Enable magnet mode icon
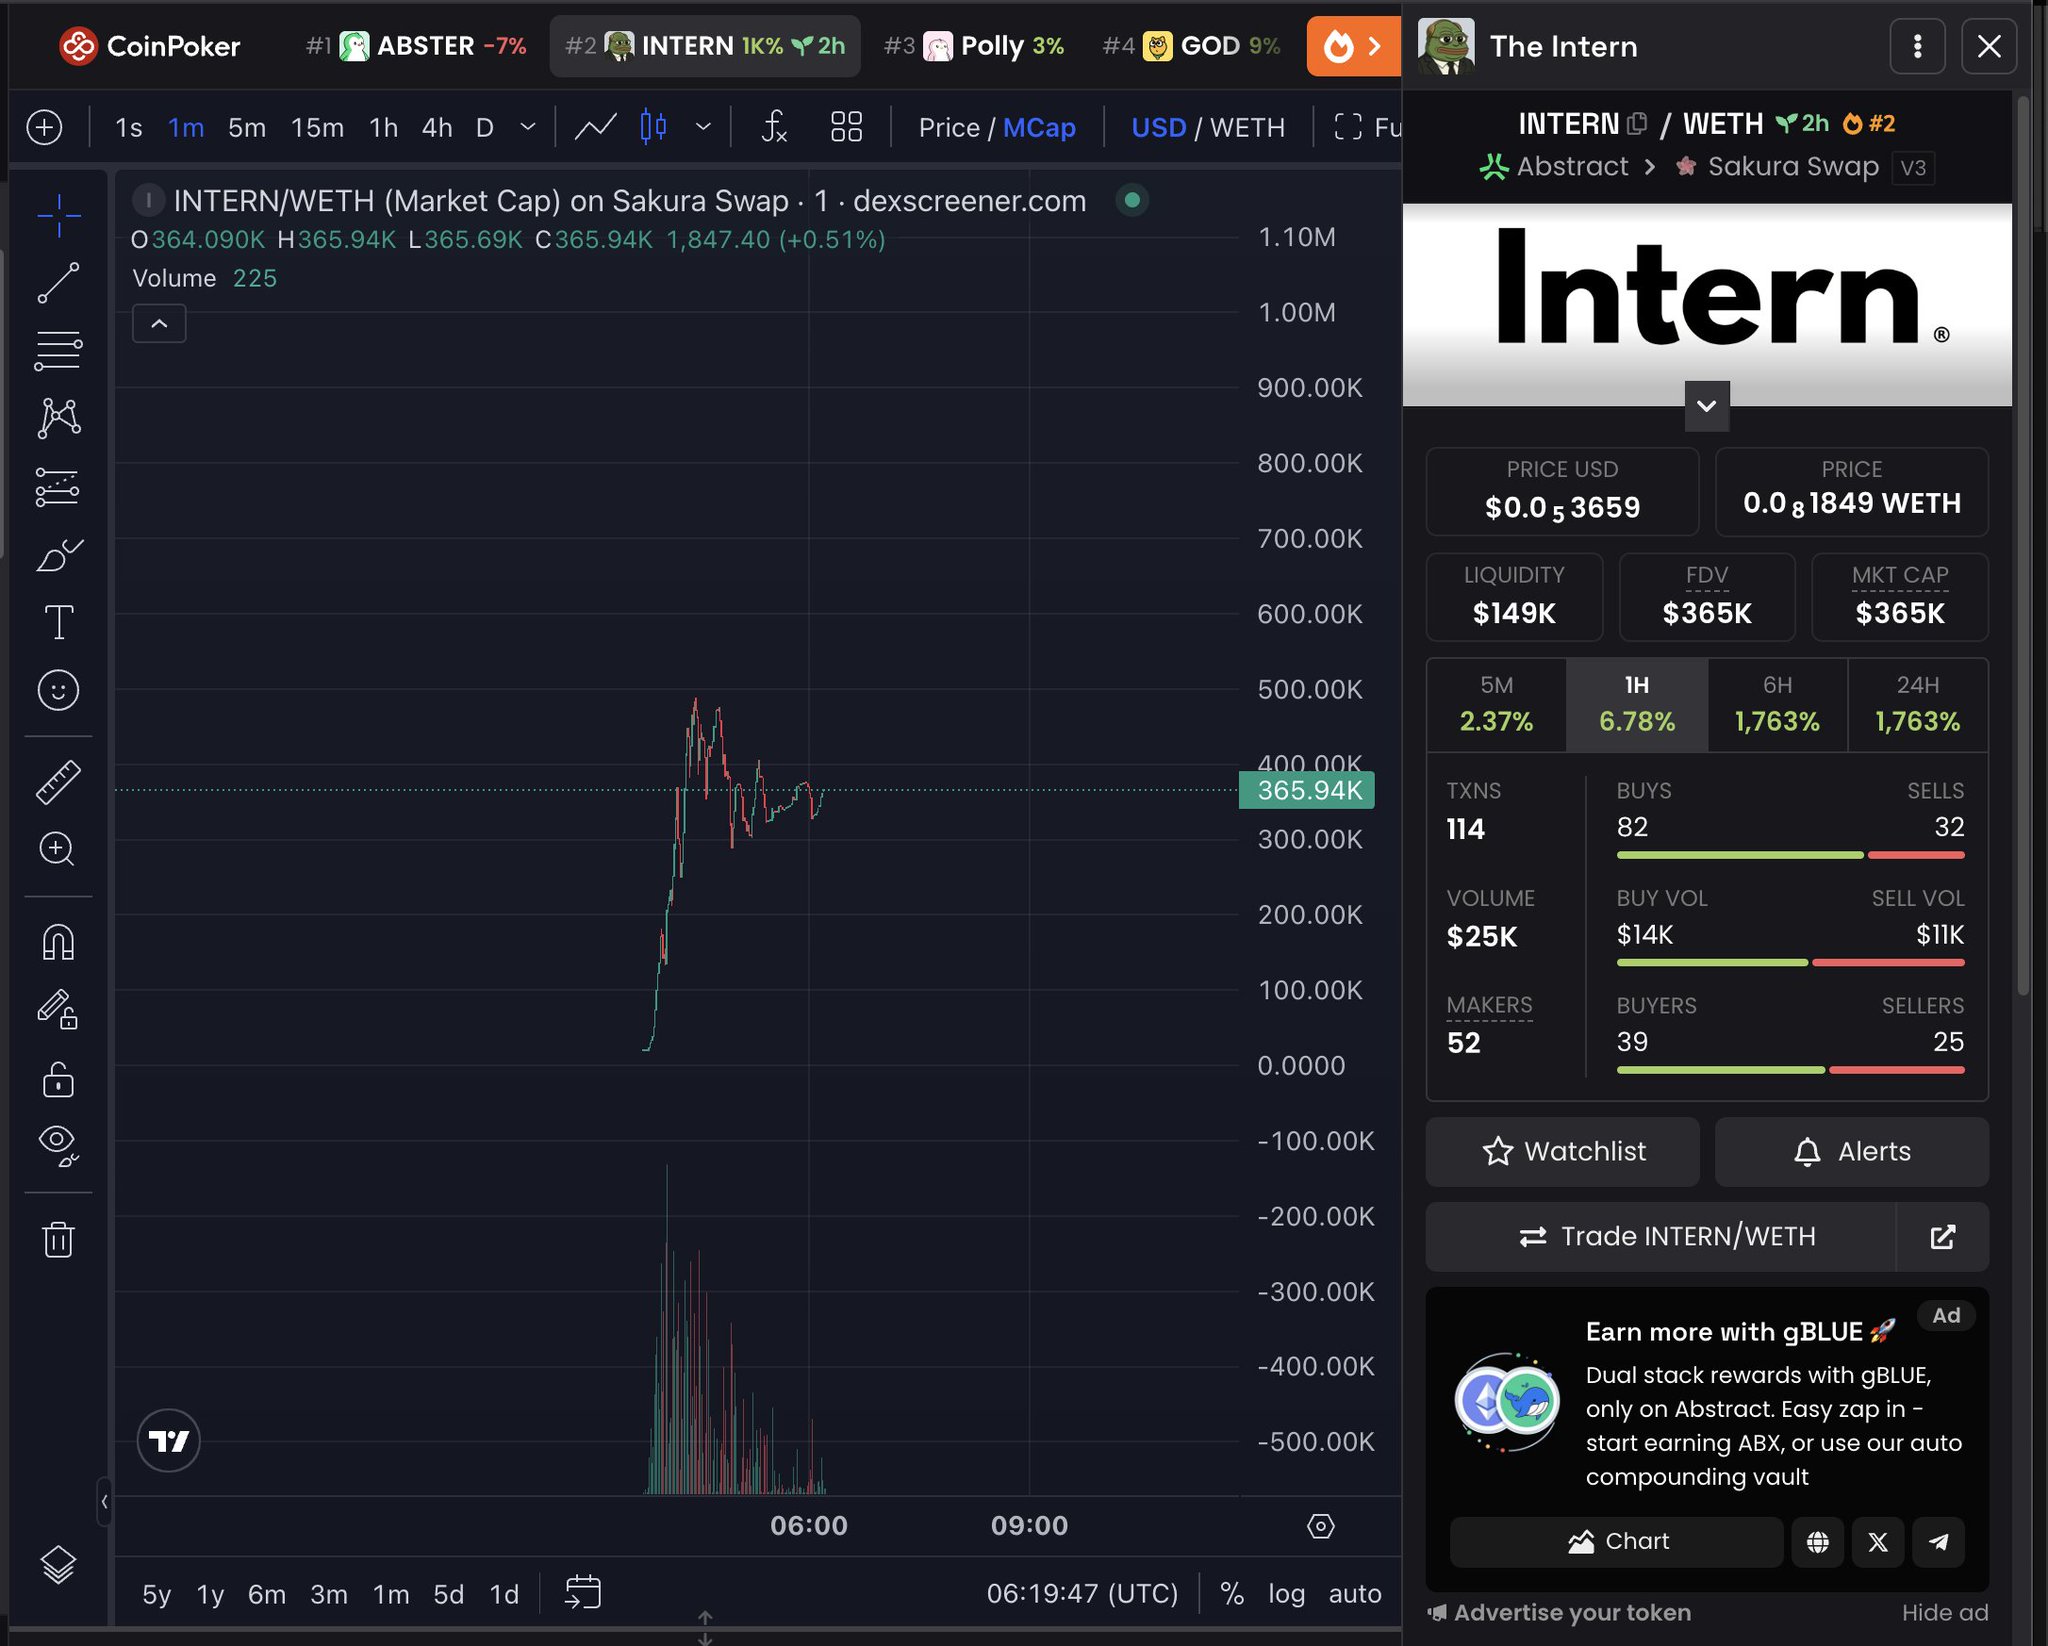Image resolution: width=2048 pixels, height=1646 pixels. pyautogui.click(x=58, y=942)
